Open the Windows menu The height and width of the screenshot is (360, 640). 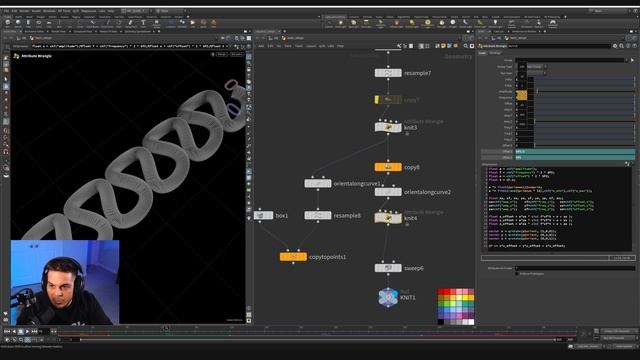click(49, 11)
